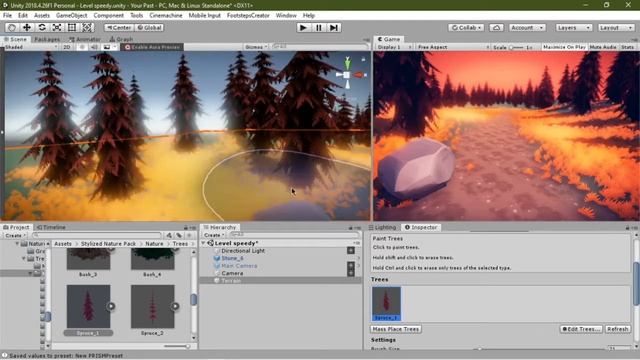The image size is (640, 360).
Task: Toggle Maximize On Play
Action: [x=564, y=47]
